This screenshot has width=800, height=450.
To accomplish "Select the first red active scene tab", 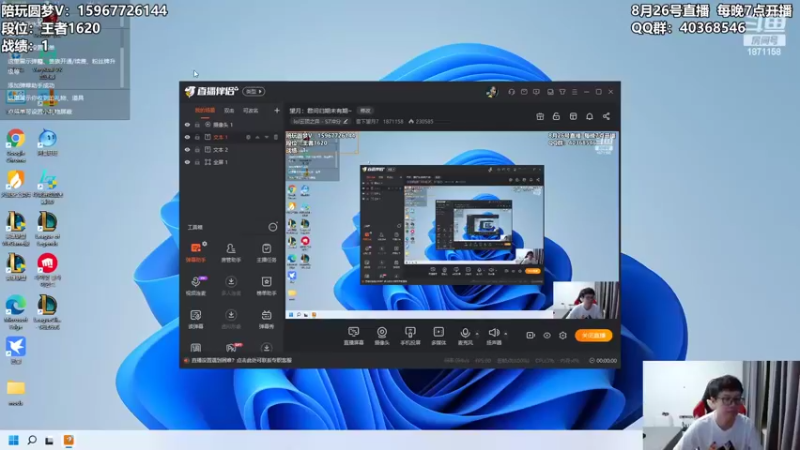I will pyautogui.click(x=205, y=110).
